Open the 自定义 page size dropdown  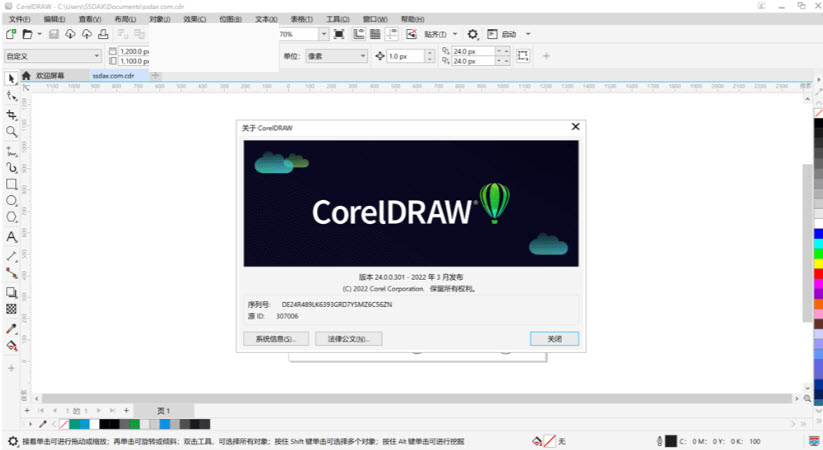pos(52,56)
